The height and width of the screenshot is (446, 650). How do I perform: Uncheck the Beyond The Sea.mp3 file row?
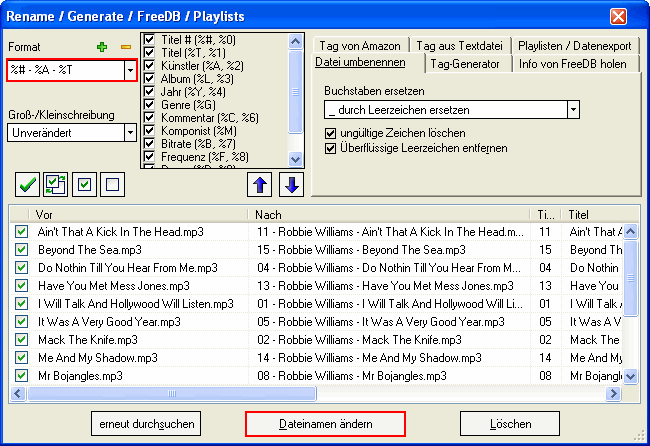click(x=22, y=250)
